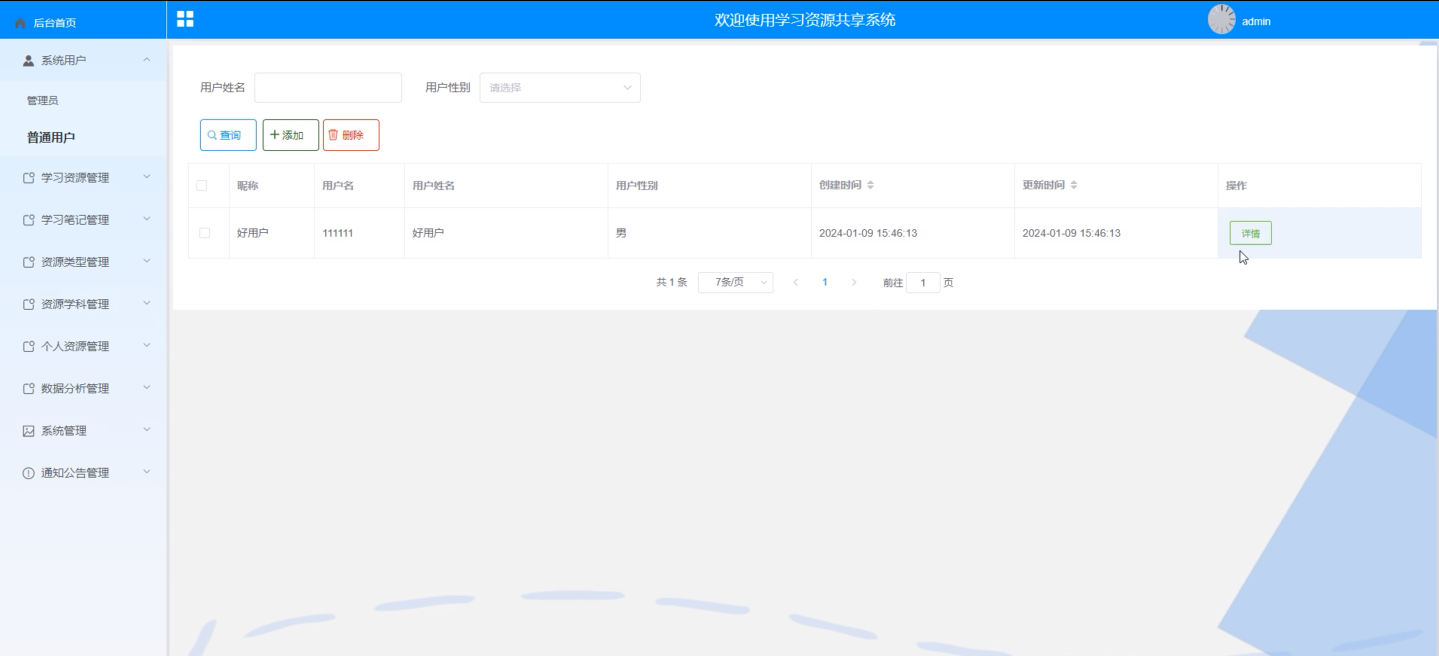Expand the 通知公告管理 chevron
Image resolution: width=1439 pixels, height=656 pixels.
coord(147,472)
